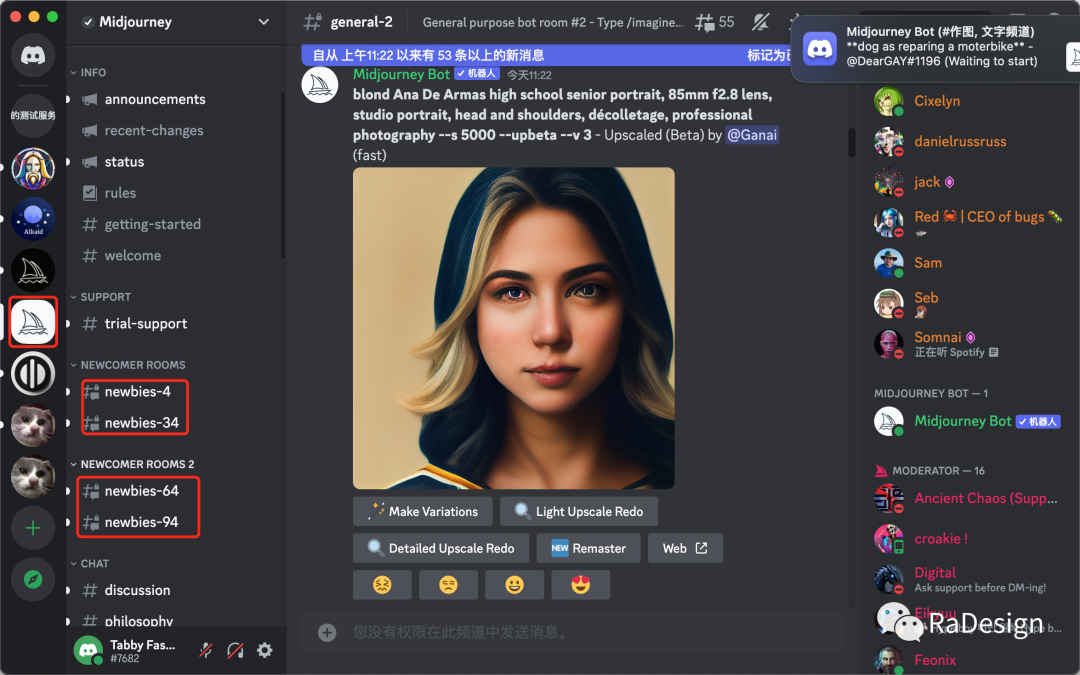Screen dimensions: 1080x675
Task: Open Discord home direct messages icon
Action: (x=32, y=54)
